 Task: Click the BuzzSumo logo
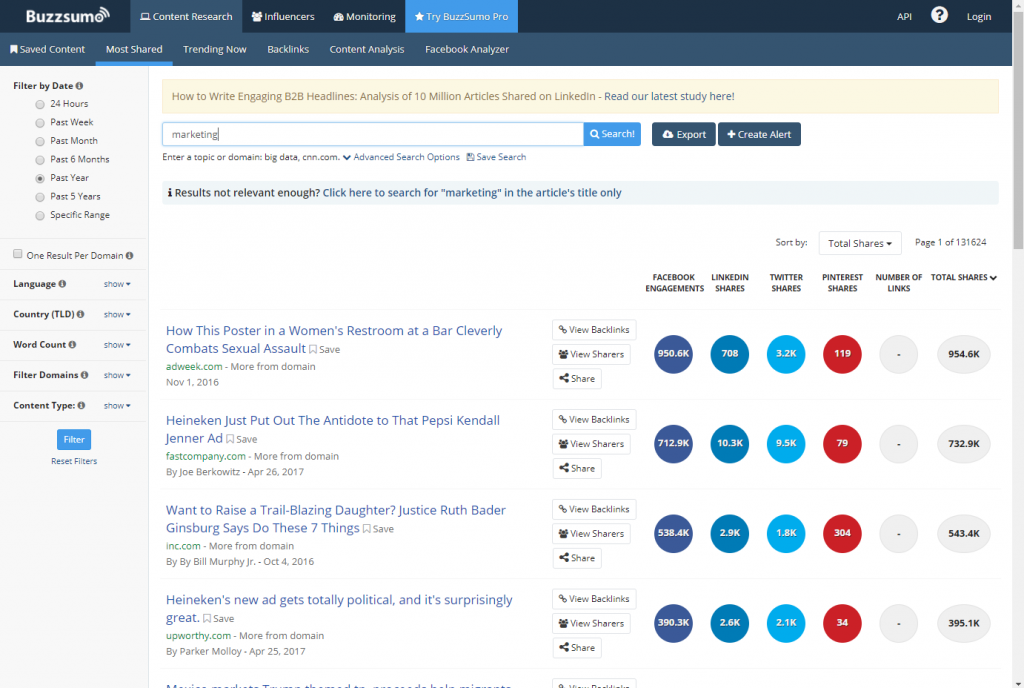[67, 16]
